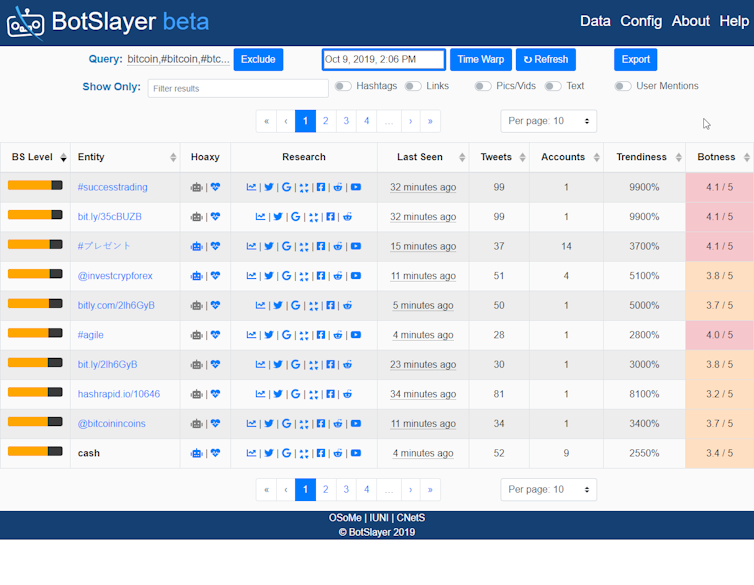Image resolution: width=754 pixels, height=585 pixels.
Task: Sort by BS Level column arrow
Action: (x=64, y=158)
